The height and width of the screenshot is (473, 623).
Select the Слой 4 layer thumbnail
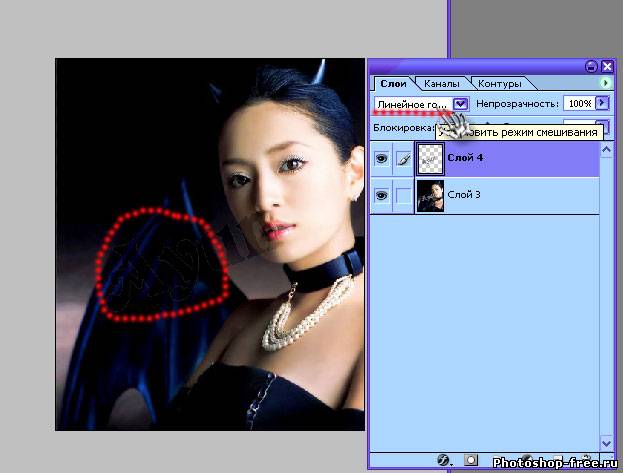[x=430, y=158]
